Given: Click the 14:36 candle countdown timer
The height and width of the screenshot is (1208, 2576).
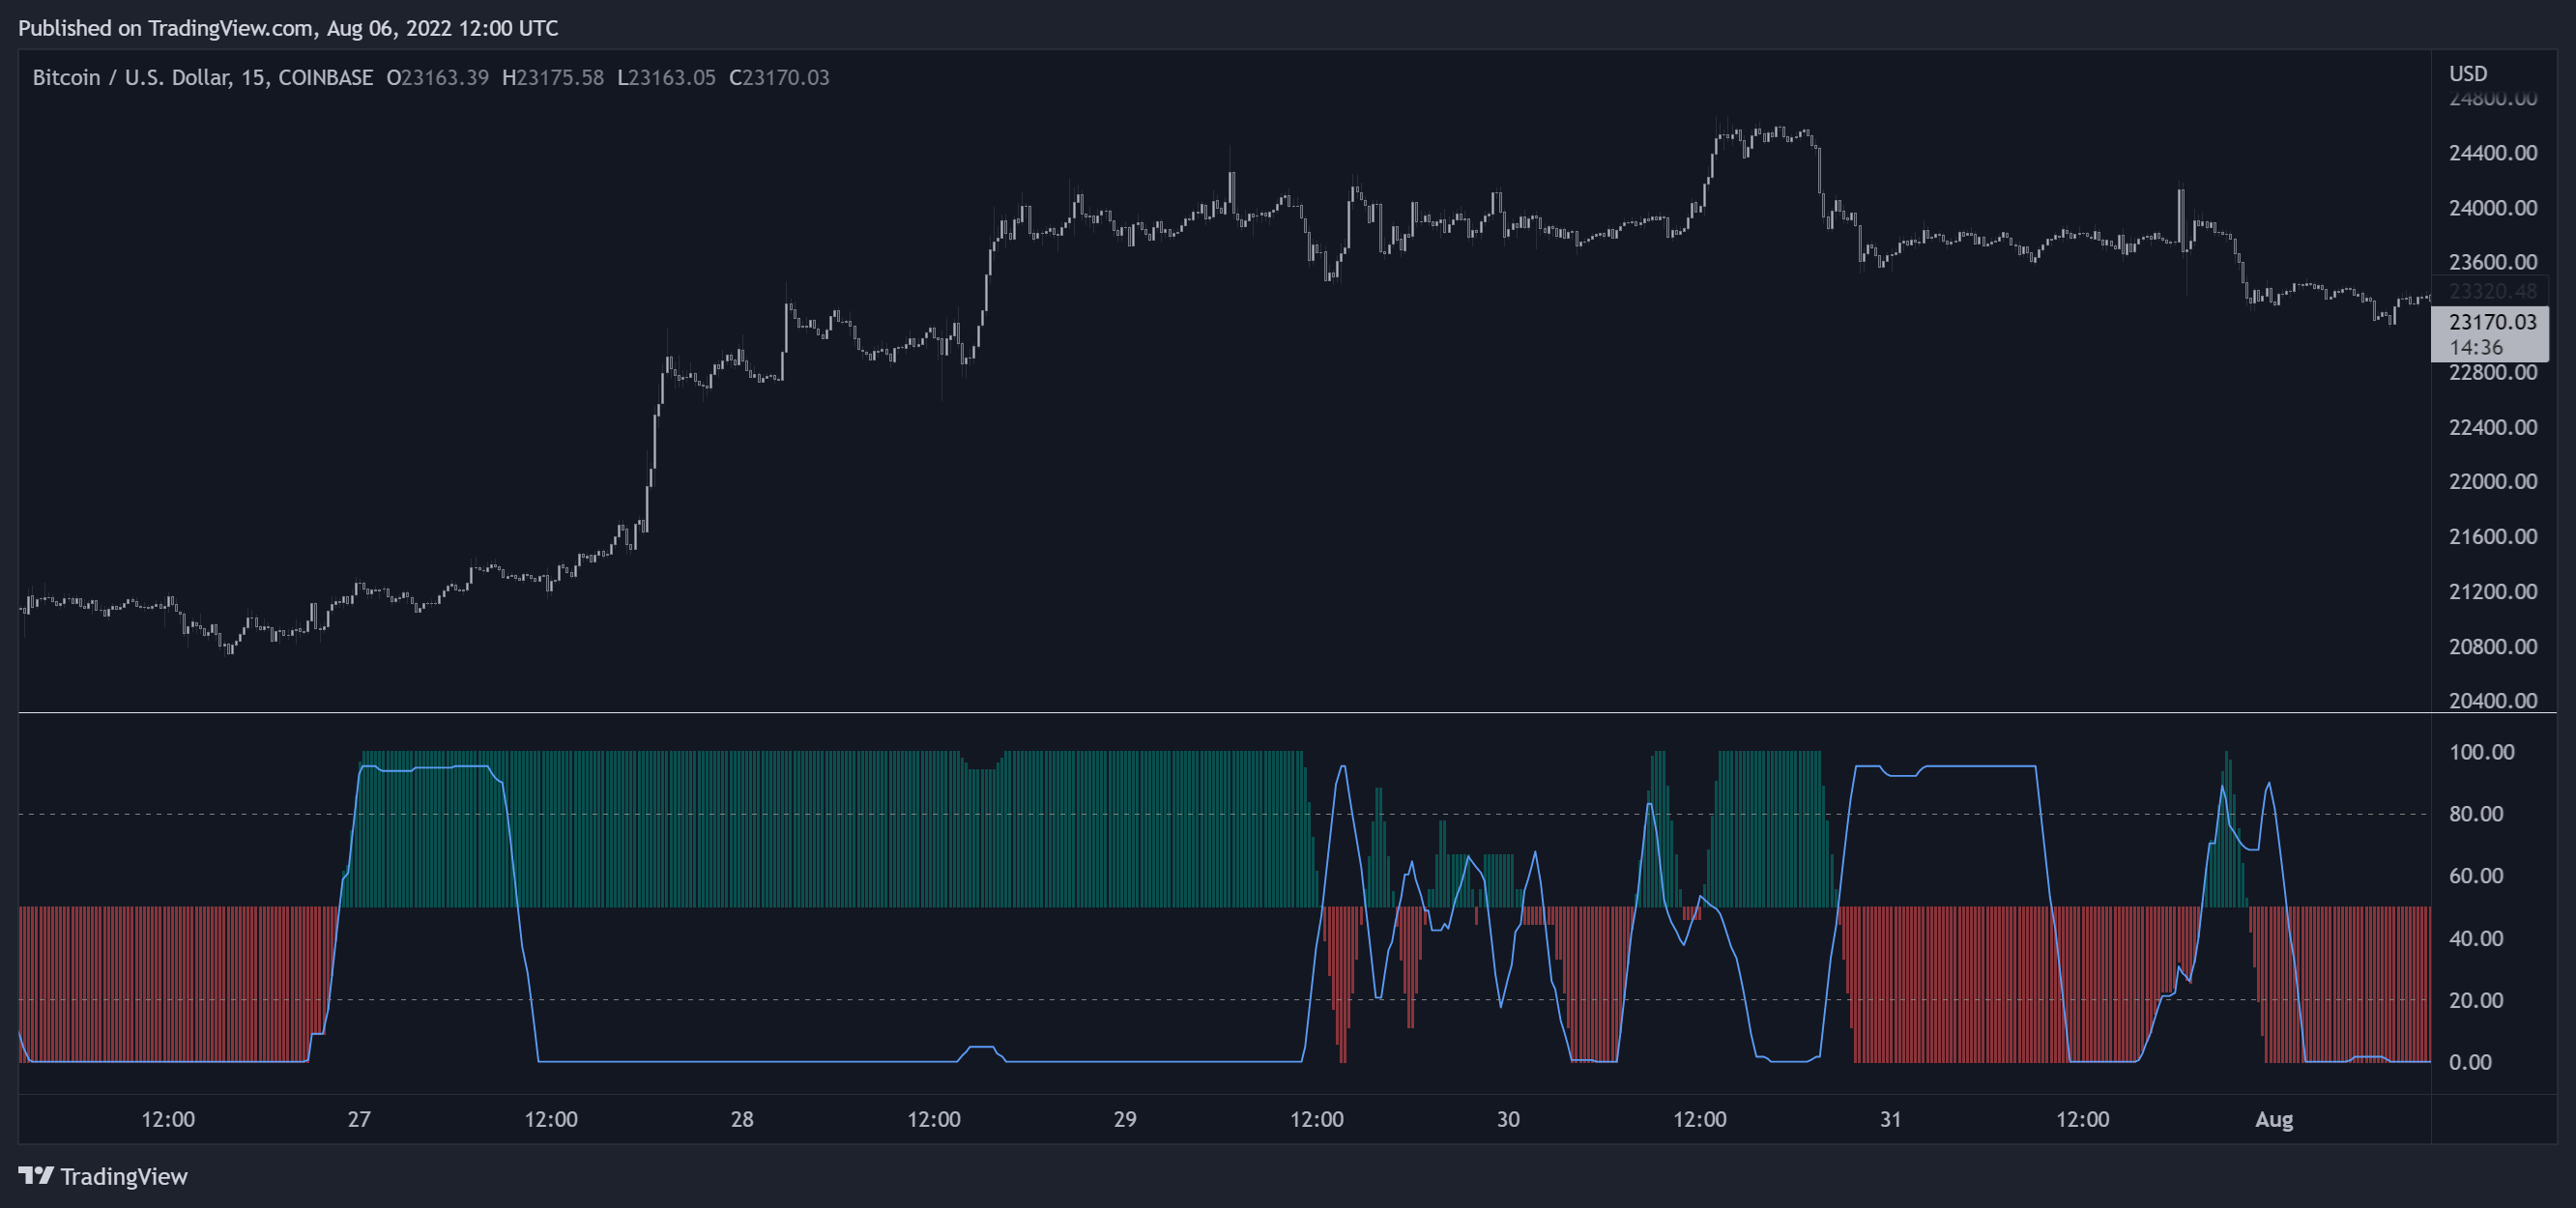Looking at the screenshot, I should coord(2475,347).
